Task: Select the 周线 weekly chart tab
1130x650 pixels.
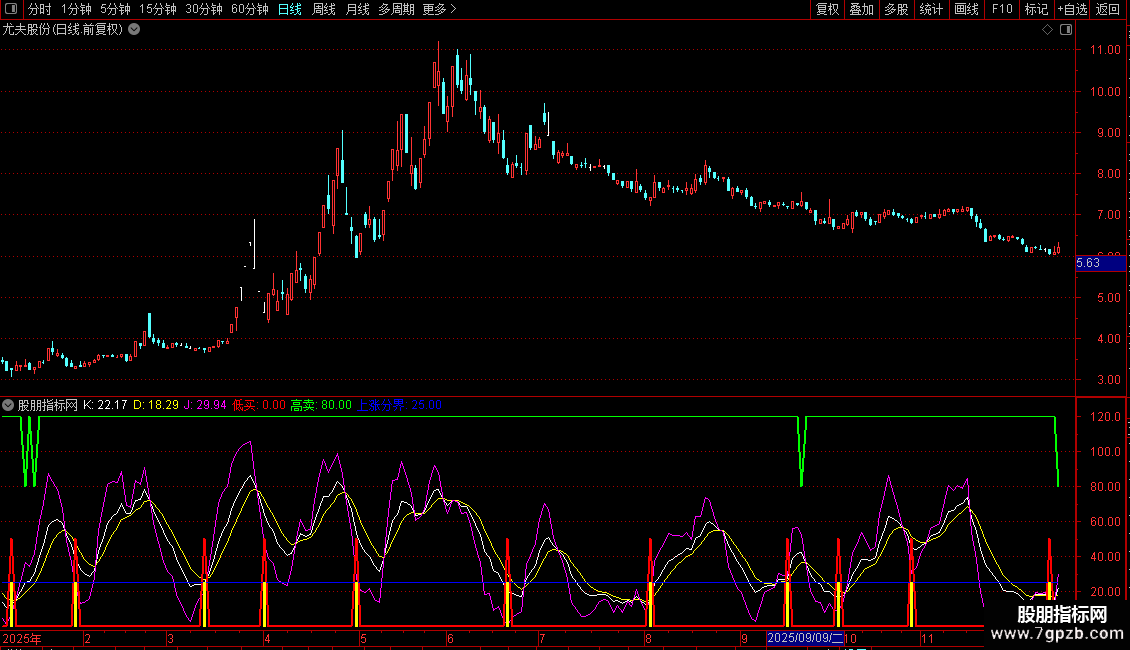Action: tap(324, 10)
